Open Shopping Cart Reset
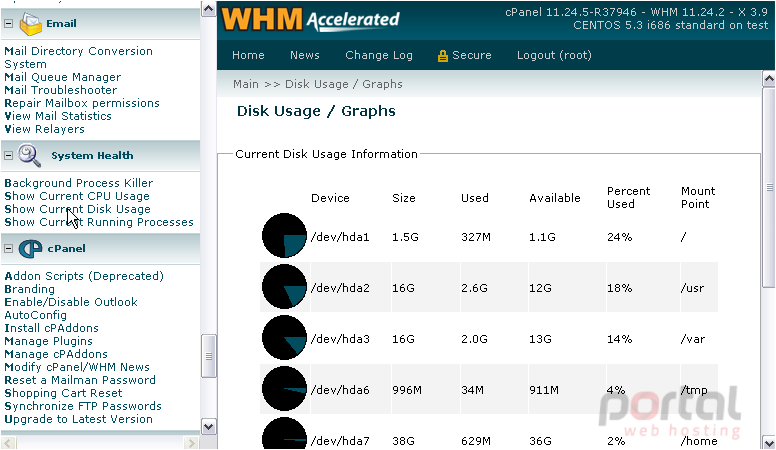Image resolution: width=776 pixels, height=450 pixels. point(63,393)
